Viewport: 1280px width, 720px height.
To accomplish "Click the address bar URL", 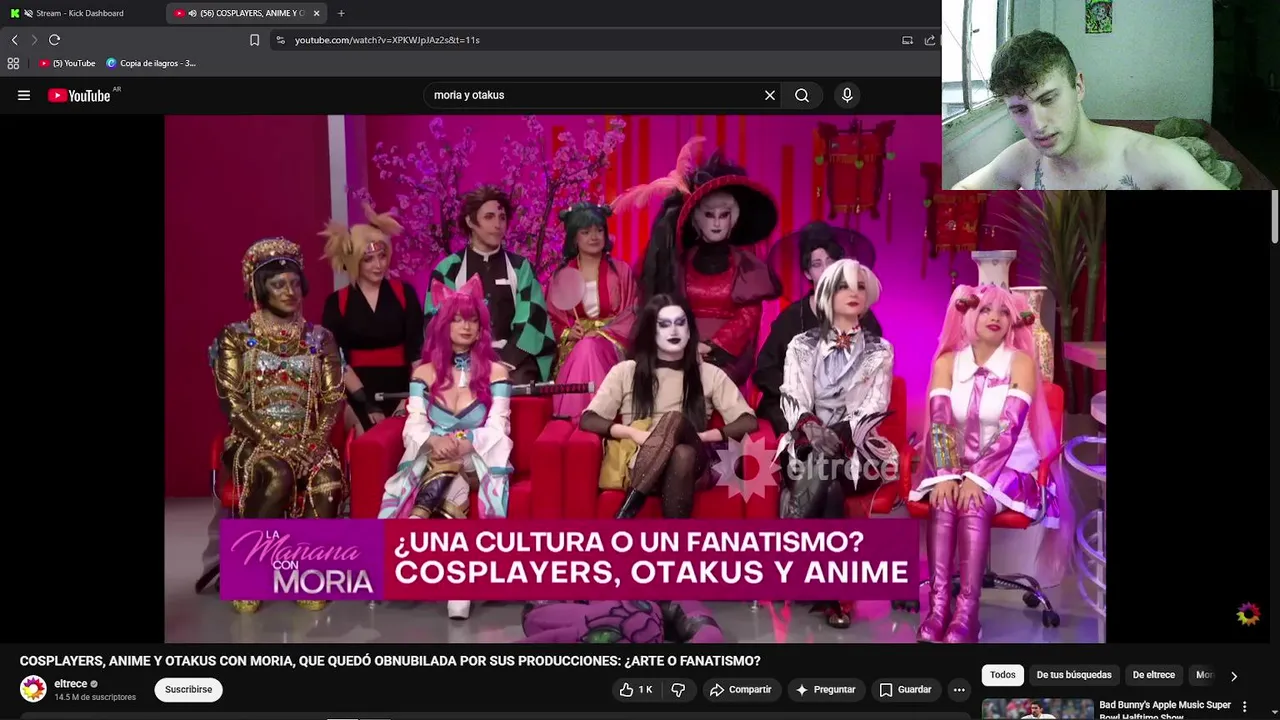I will point(387,40).
